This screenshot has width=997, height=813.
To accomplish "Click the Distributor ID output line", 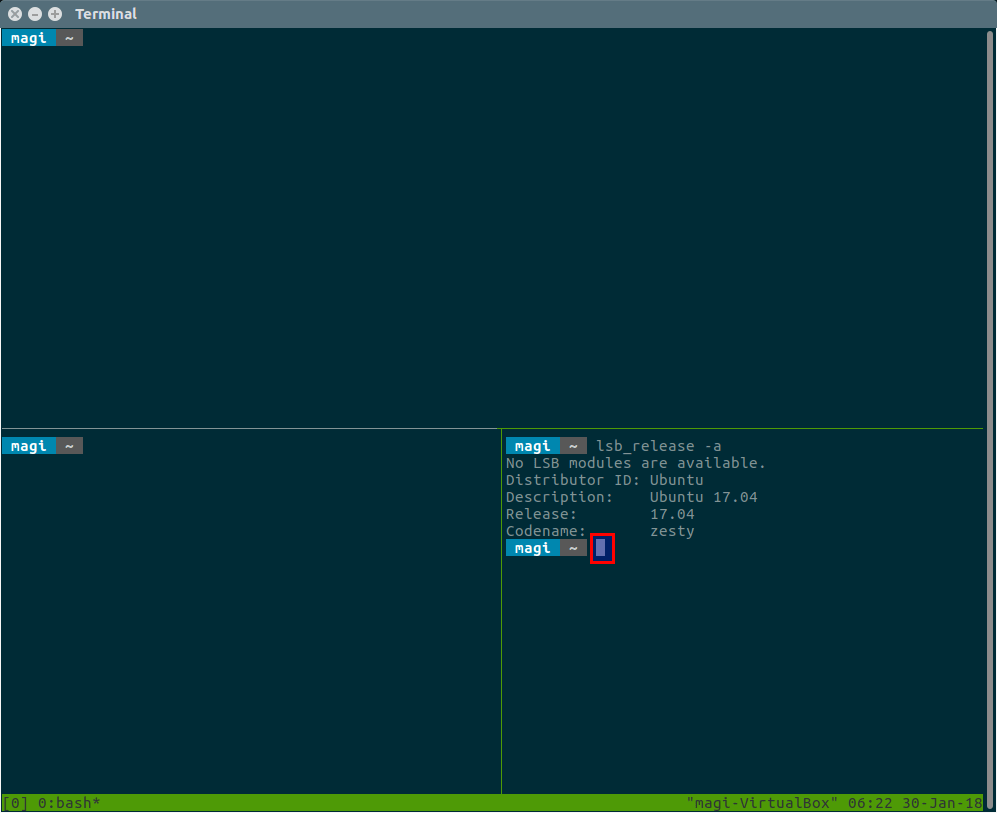I will 604,480.
